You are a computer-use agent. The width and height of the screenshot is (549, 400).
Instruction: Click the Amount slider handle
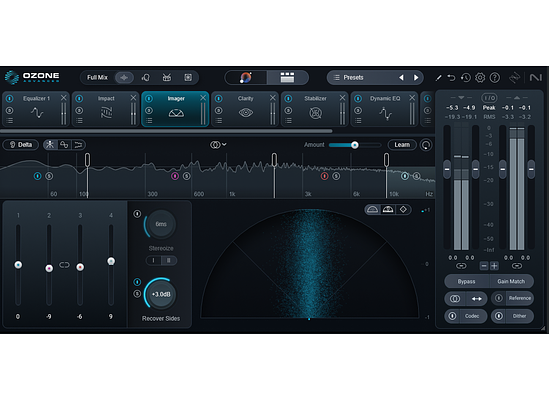tap(355, 145)
